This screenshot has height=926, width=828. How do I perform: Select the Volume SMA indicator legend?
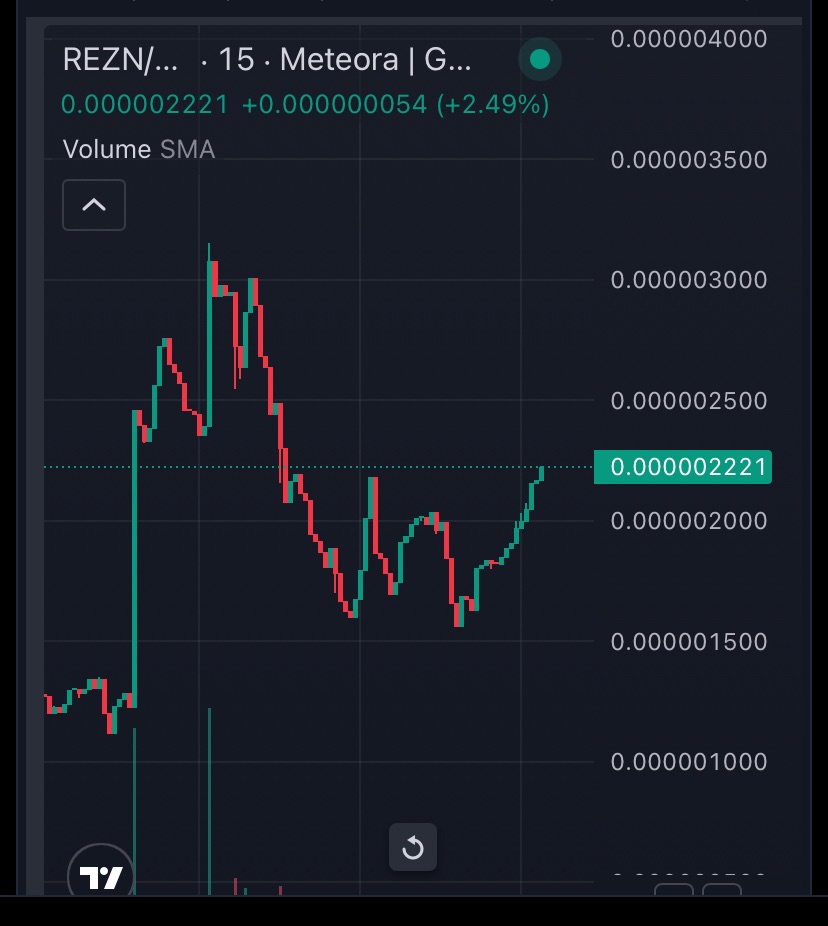pyautogui.click(x=138, y=150)
